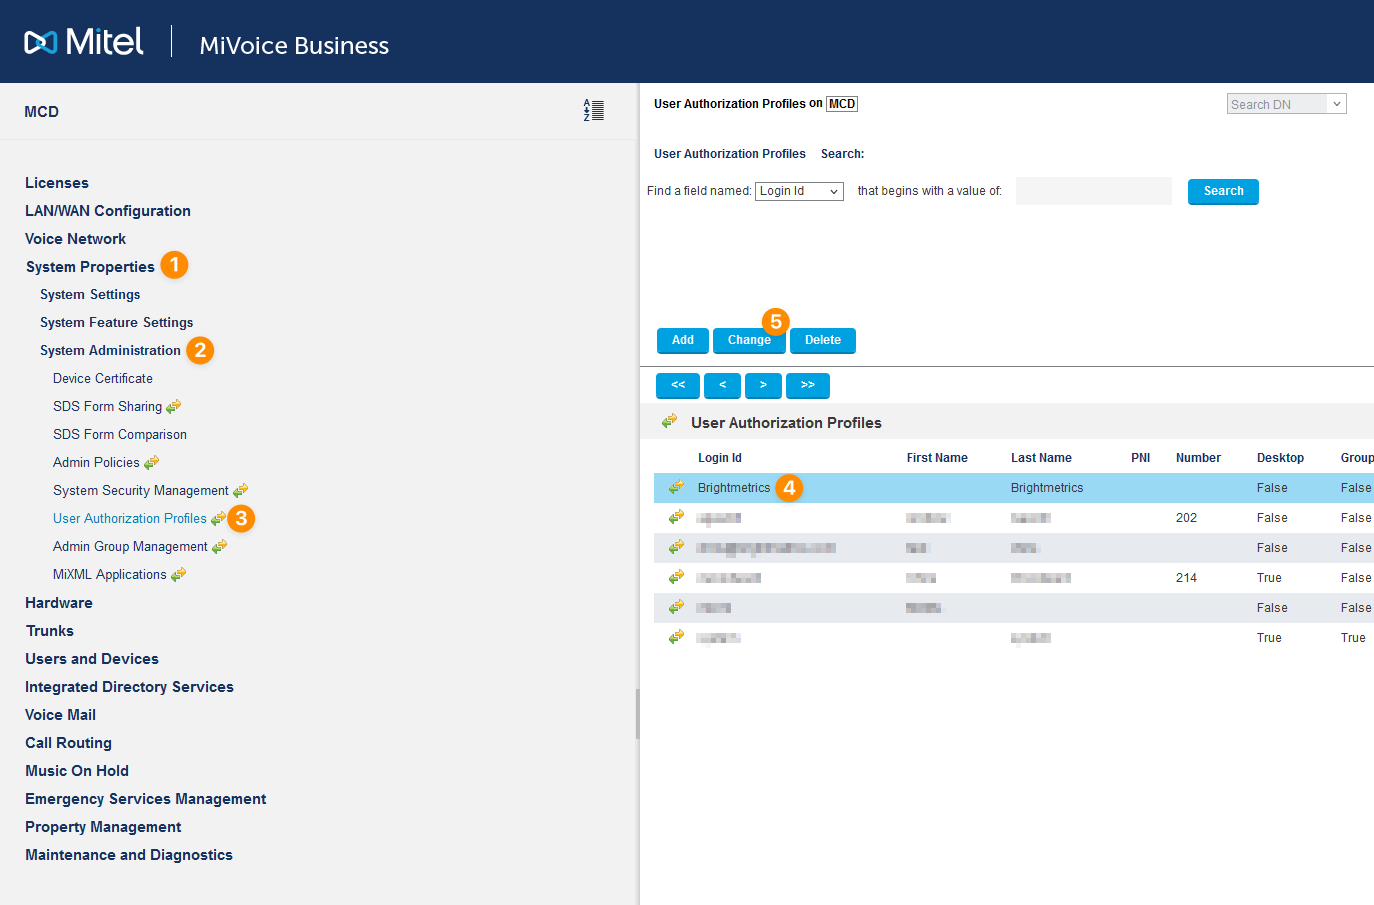The image size is (1374, 905).
Task: Expand the Call Routing menu
Action: click(x=68, y=743)
